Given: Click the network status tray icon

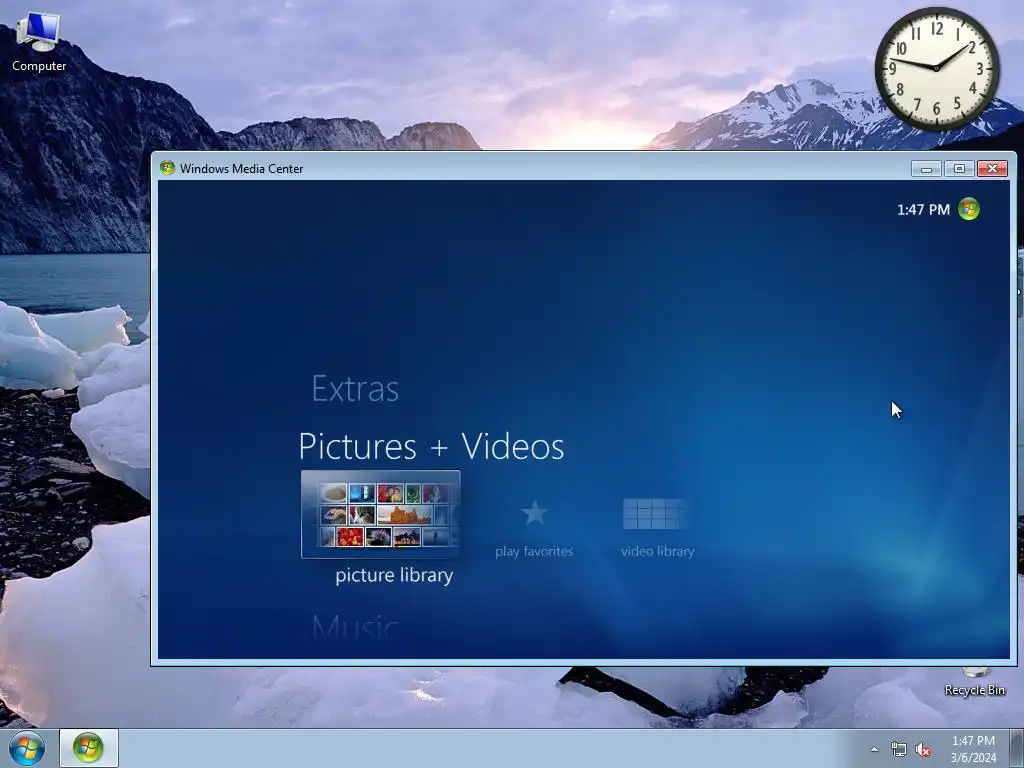Looking at the screenshot, I should [899, 750].
